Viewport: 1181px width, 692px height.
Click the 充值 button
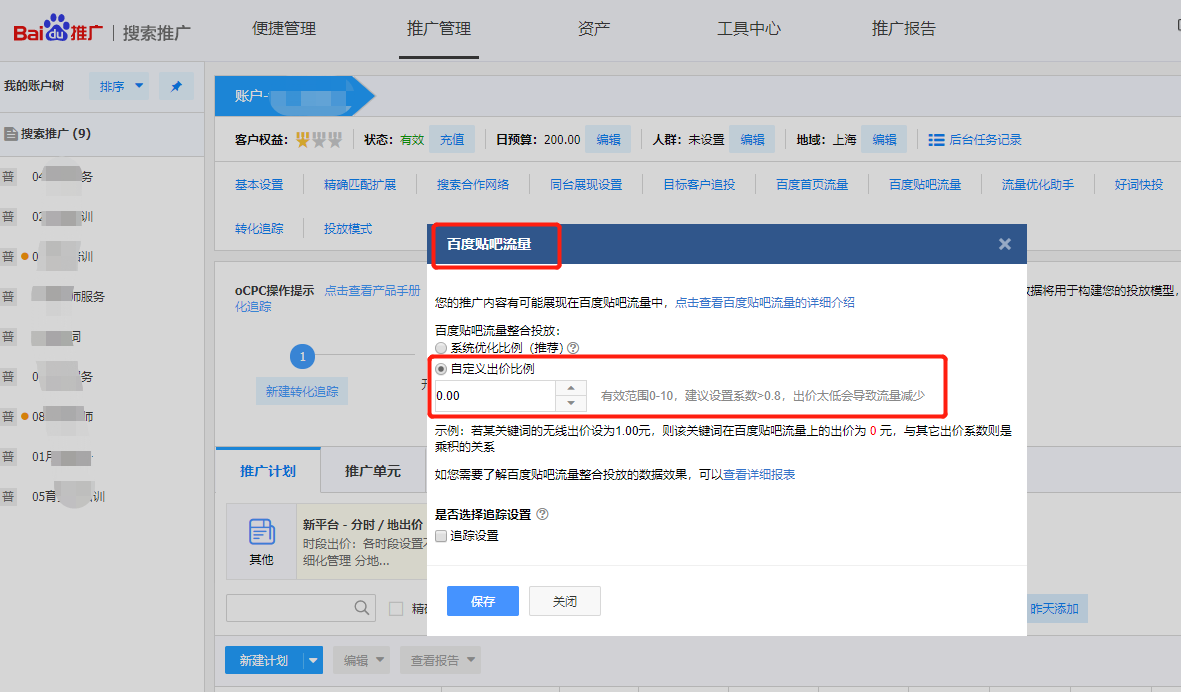click(x=452, y=139)
